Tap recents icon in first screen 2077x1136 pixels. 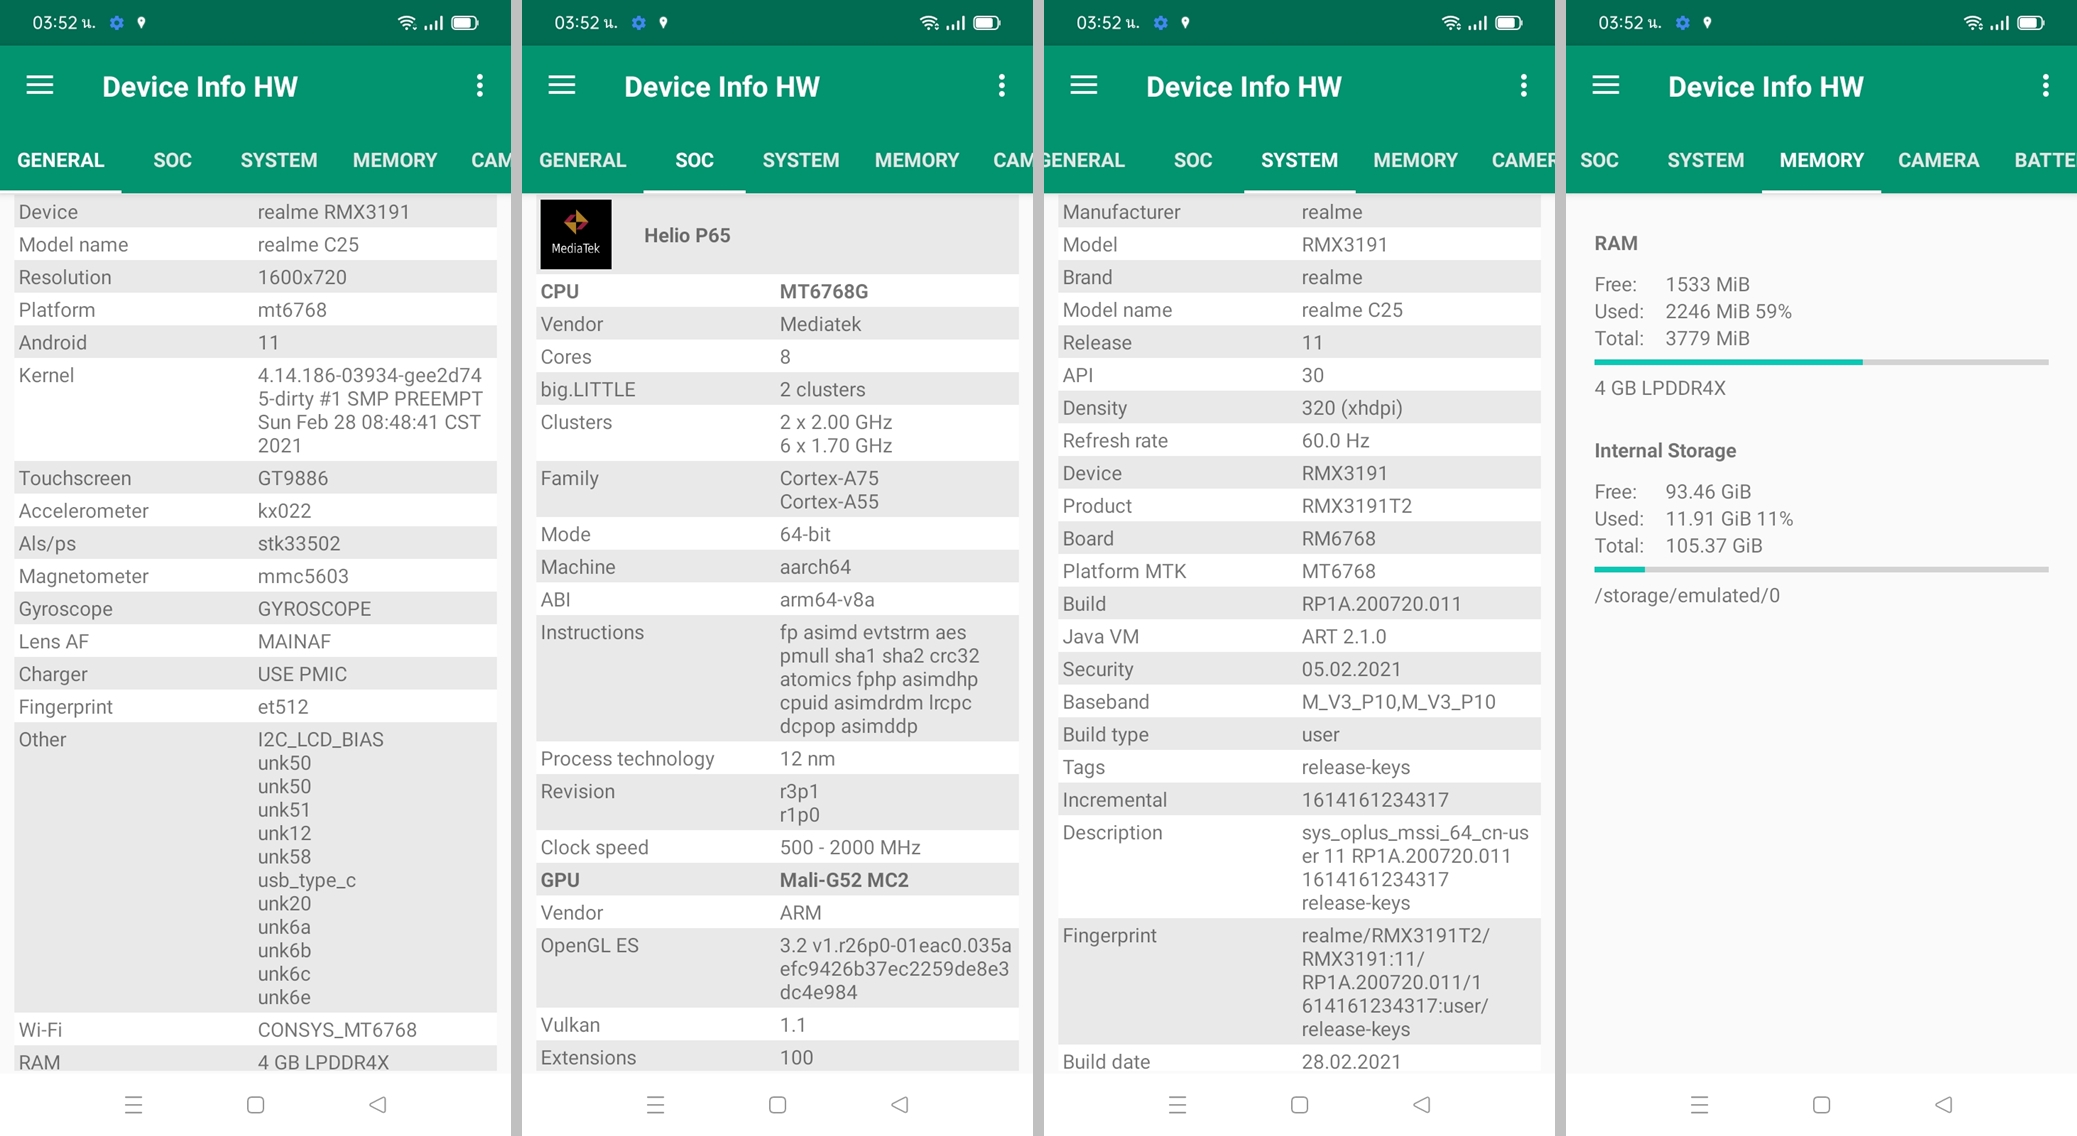134,1104
